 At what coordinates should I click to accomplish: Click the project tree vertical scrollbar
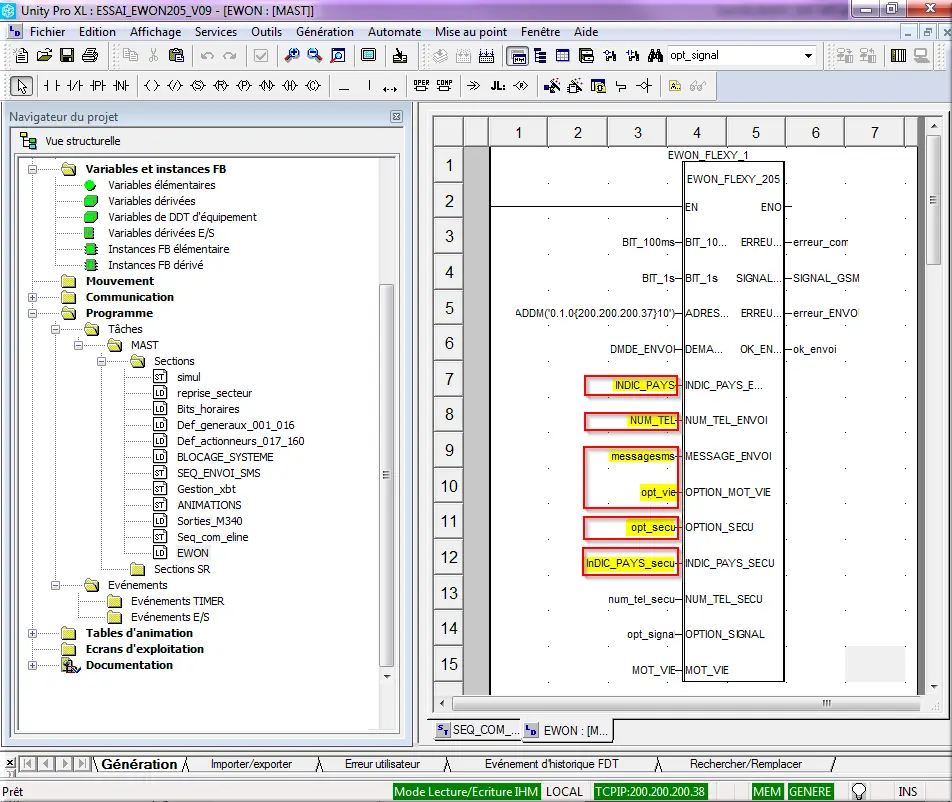pos(387,475)
